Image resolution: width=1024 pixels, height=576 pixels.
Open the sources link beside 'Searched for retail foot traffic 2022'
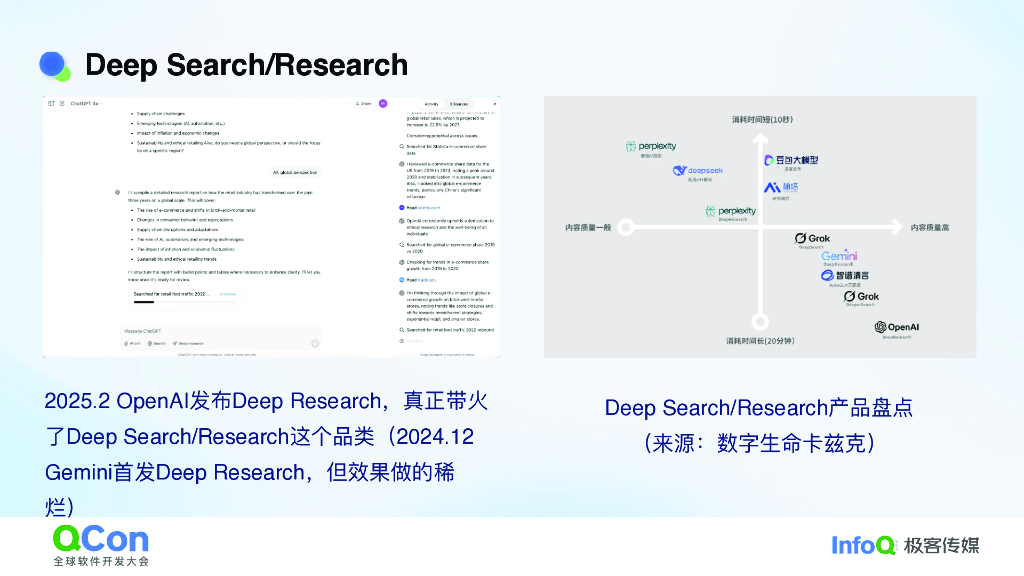click(x=228, y=294)
